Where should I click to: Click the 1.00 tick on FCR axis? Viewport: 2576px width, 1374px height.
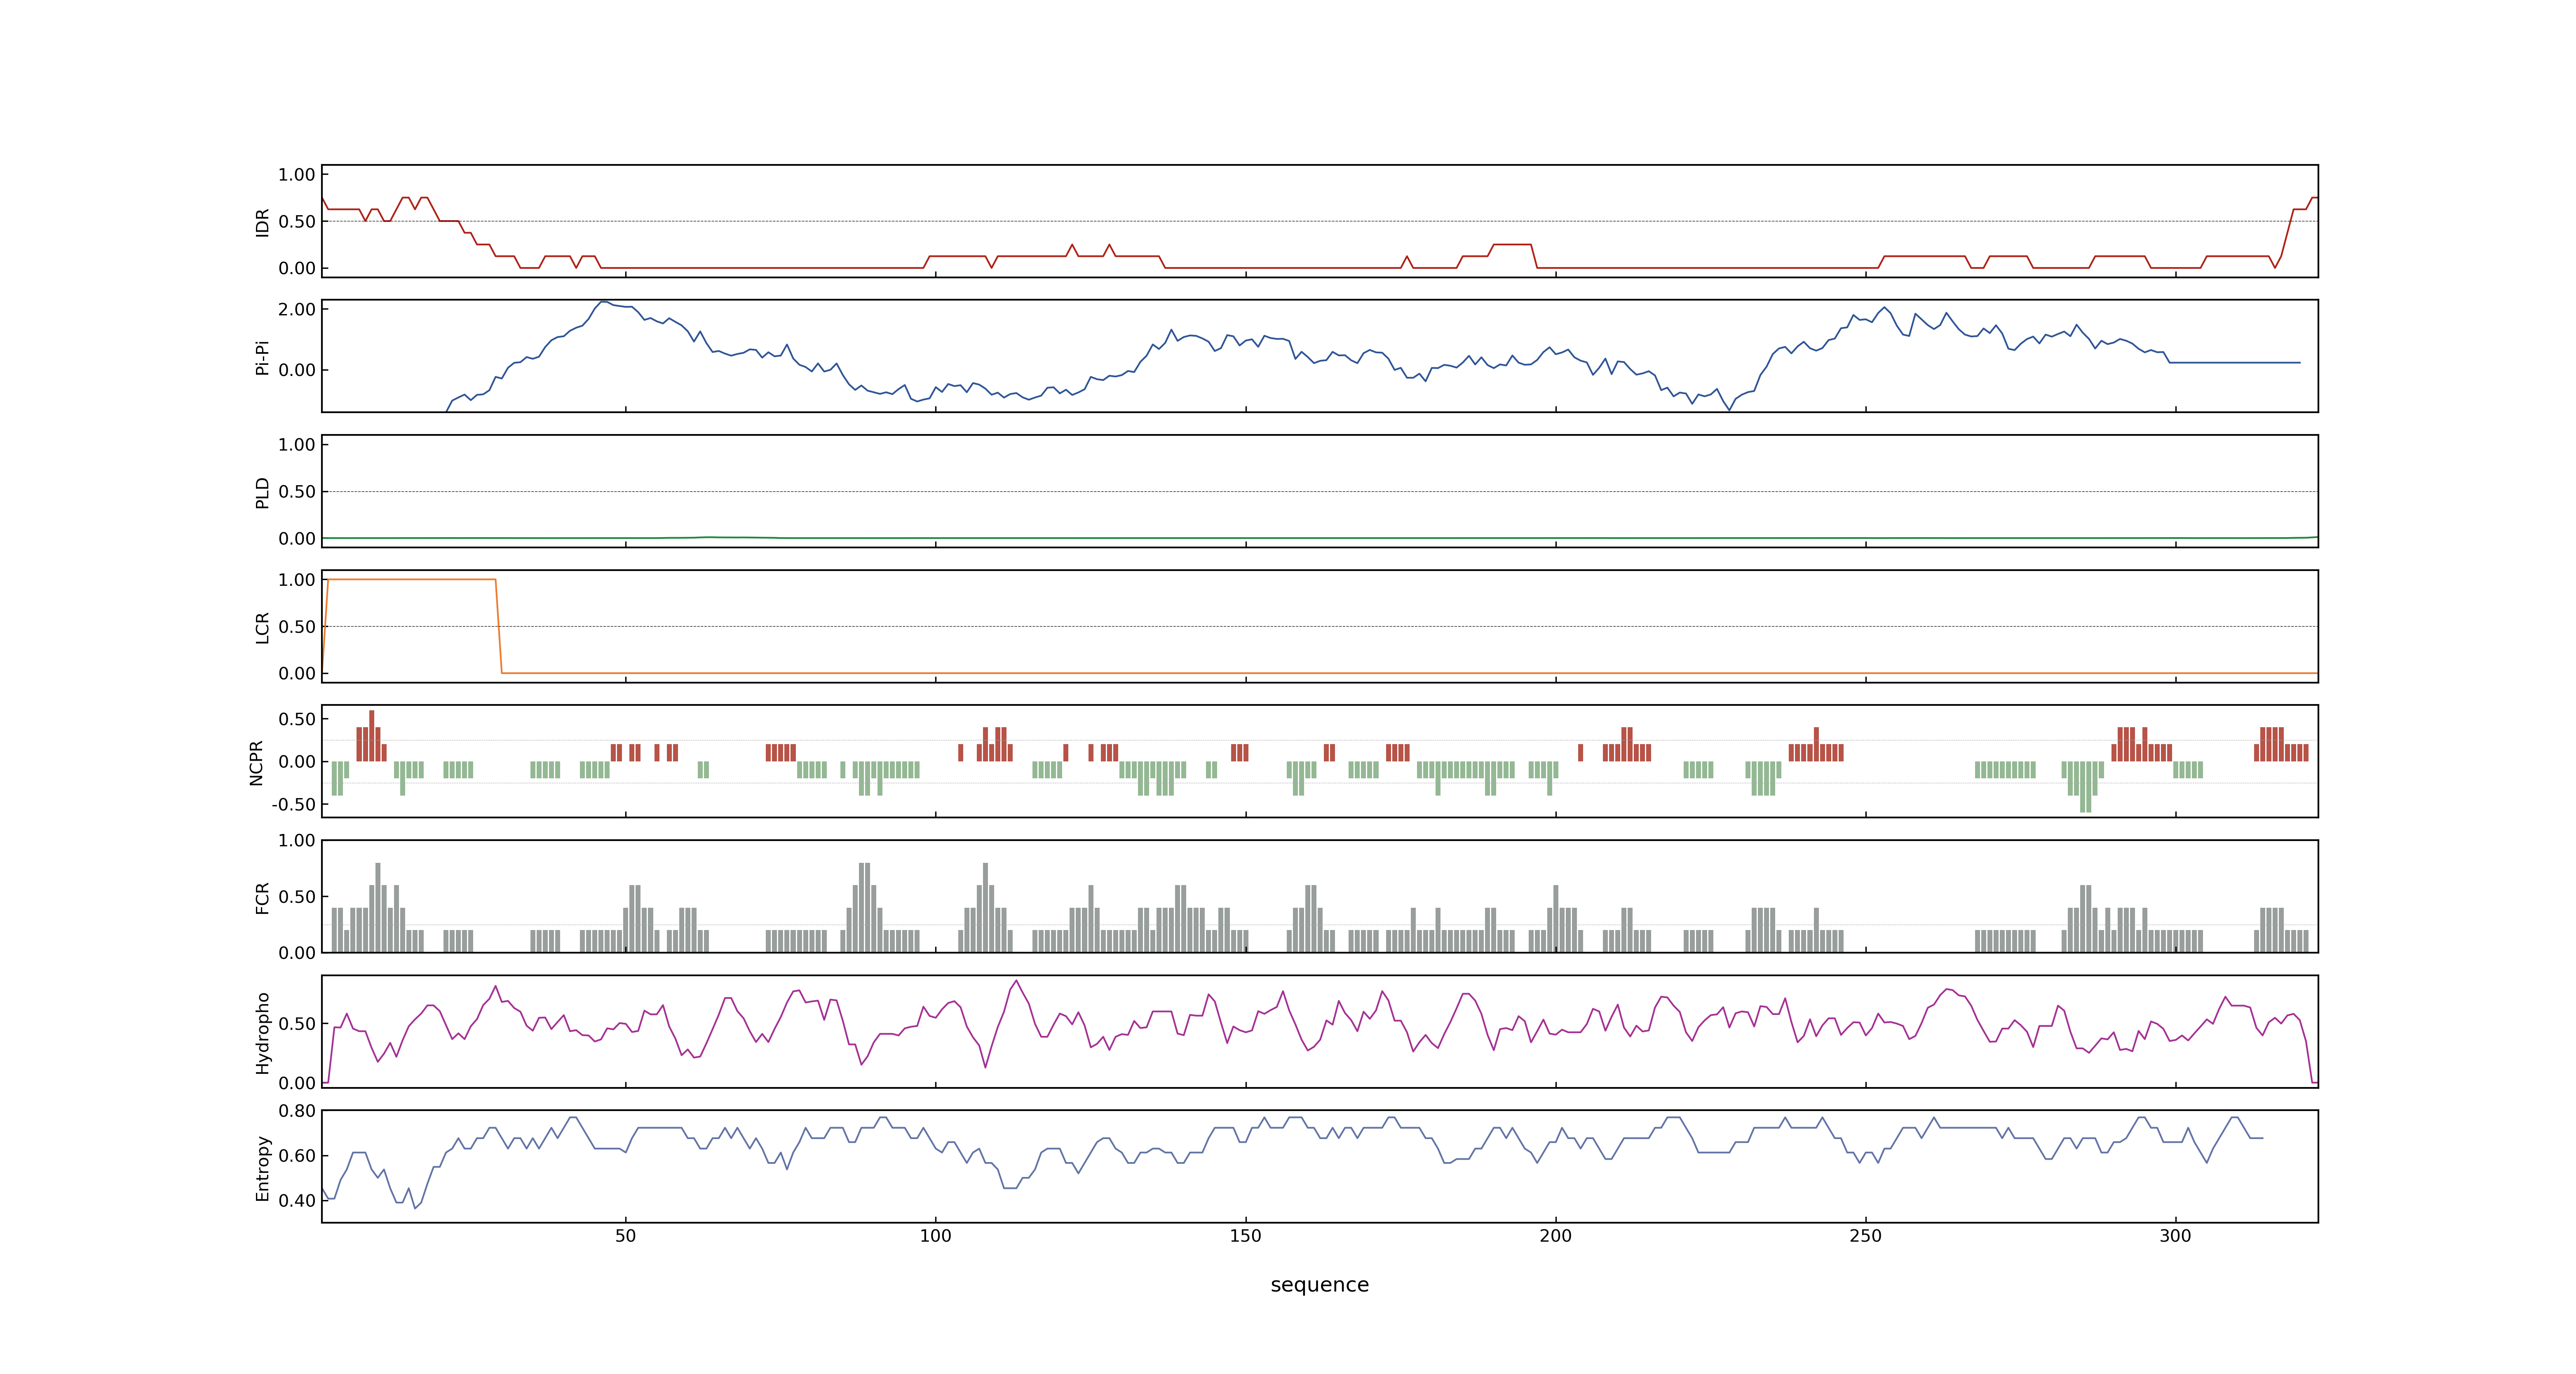297,840
